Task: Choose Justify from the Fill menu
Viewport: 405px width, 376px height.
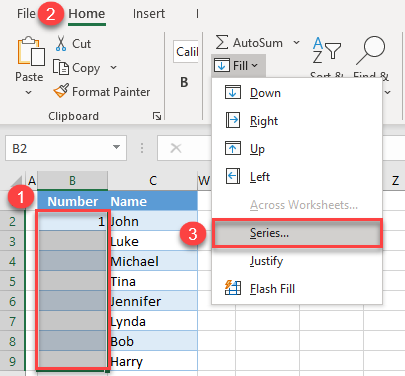Action: pyautogui.click(x=297, y=261)
